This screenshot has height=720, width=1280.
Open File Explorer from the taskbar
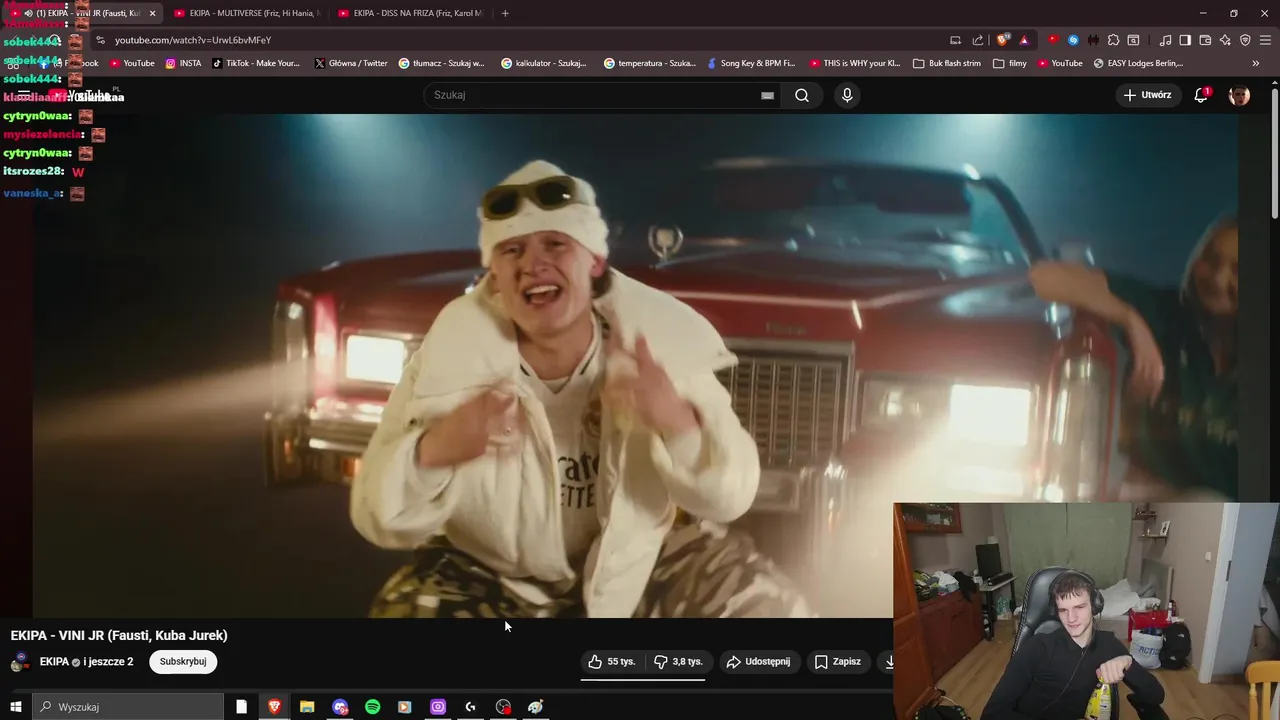click(307, 707)
